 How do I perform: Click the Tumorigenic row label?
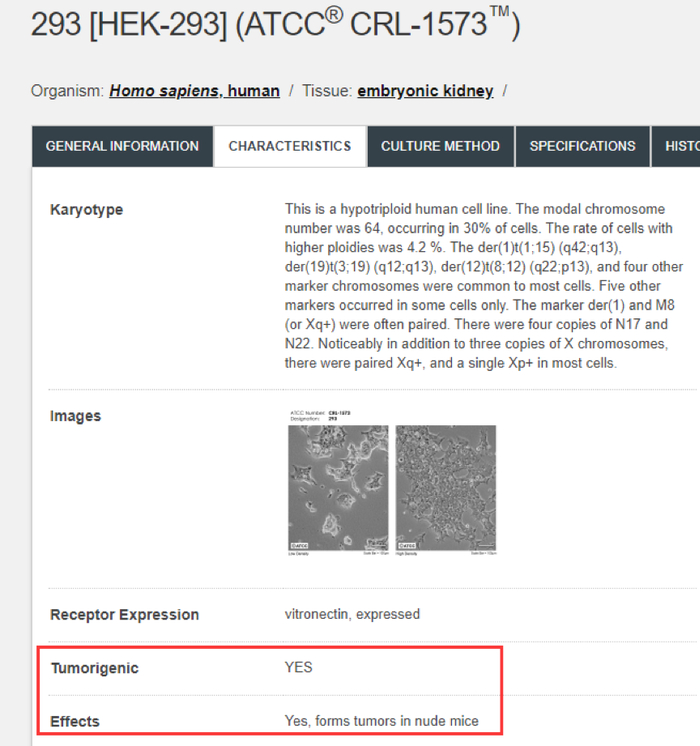tap(94, 668)
